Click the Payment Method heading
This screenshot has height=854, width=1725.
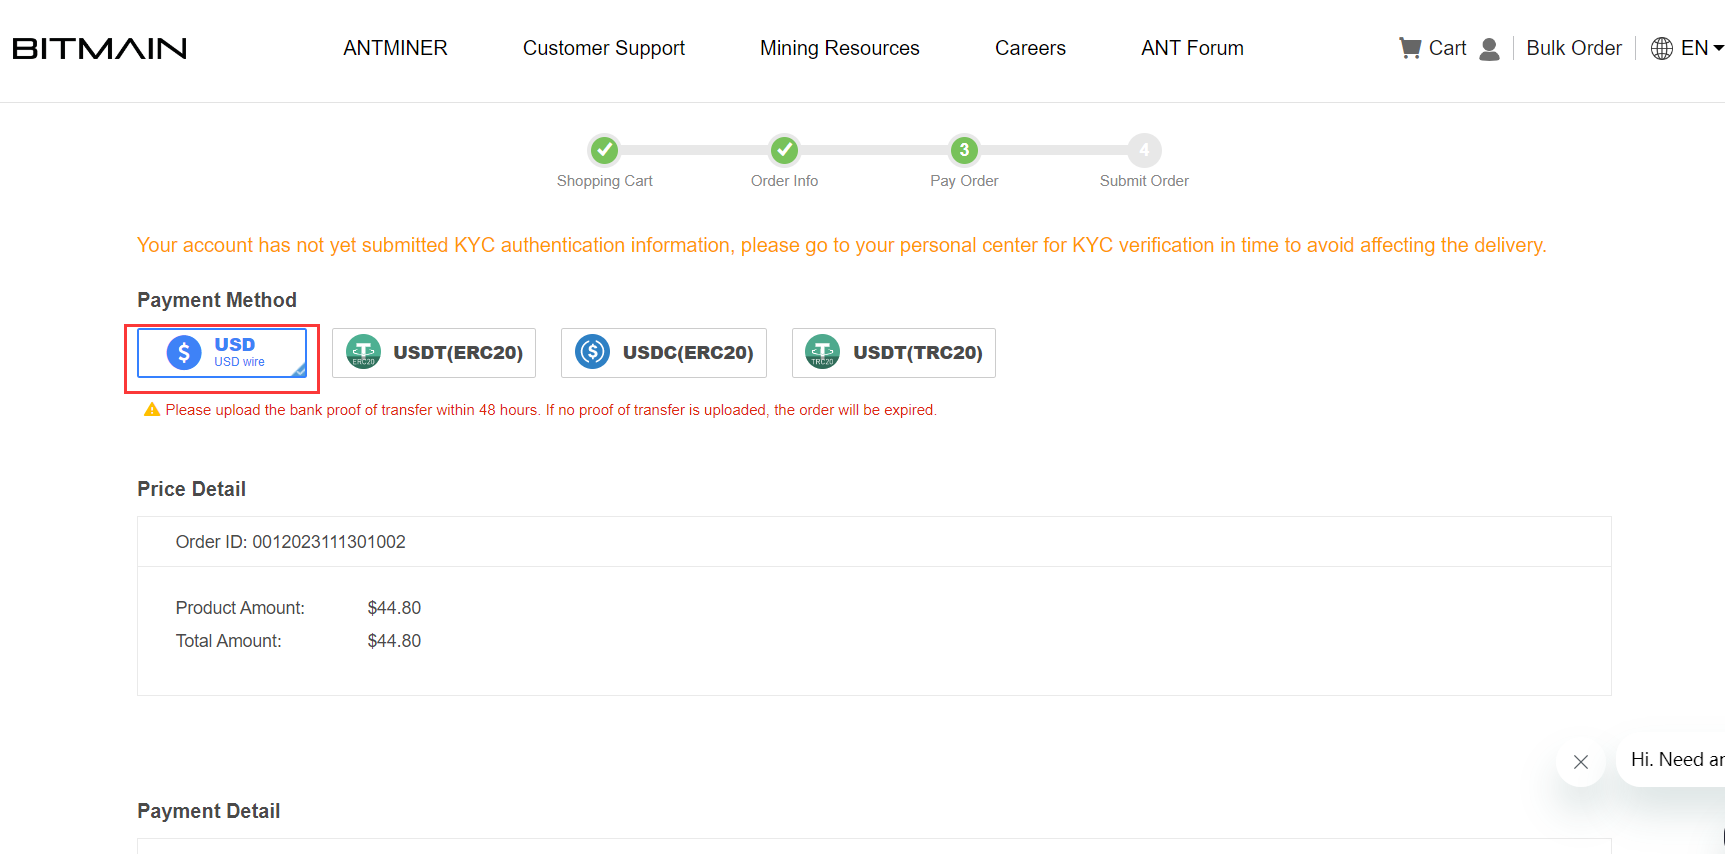click(217, 300)
